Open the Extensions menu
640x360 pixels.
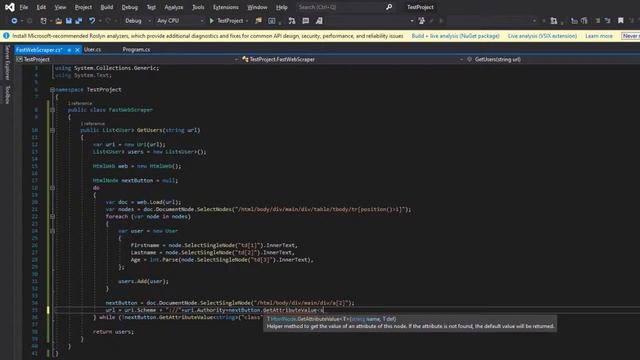coord(226,7)
